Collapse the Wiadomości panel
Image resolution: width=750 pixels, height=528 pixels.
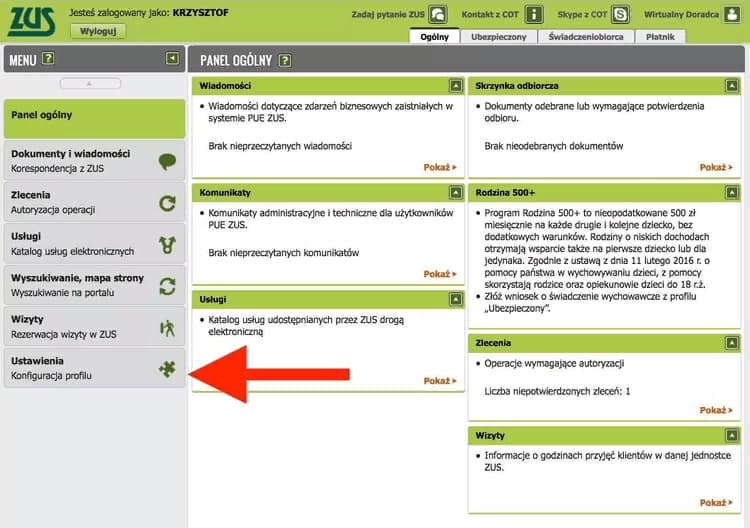pyautogui.click(x=456, y=86)
